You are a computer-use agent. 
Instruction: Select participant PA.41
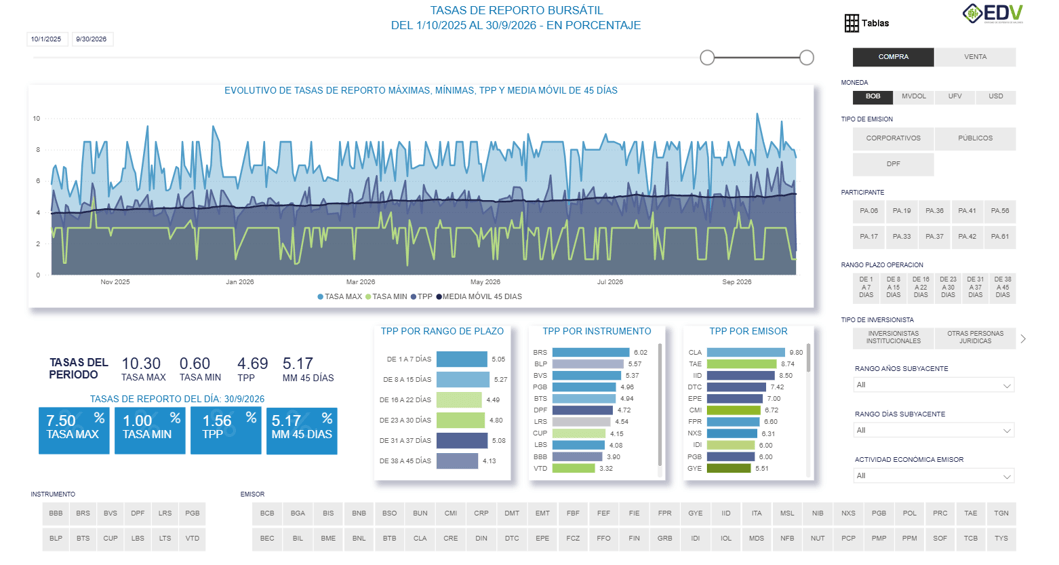click(x=967, y=211)
